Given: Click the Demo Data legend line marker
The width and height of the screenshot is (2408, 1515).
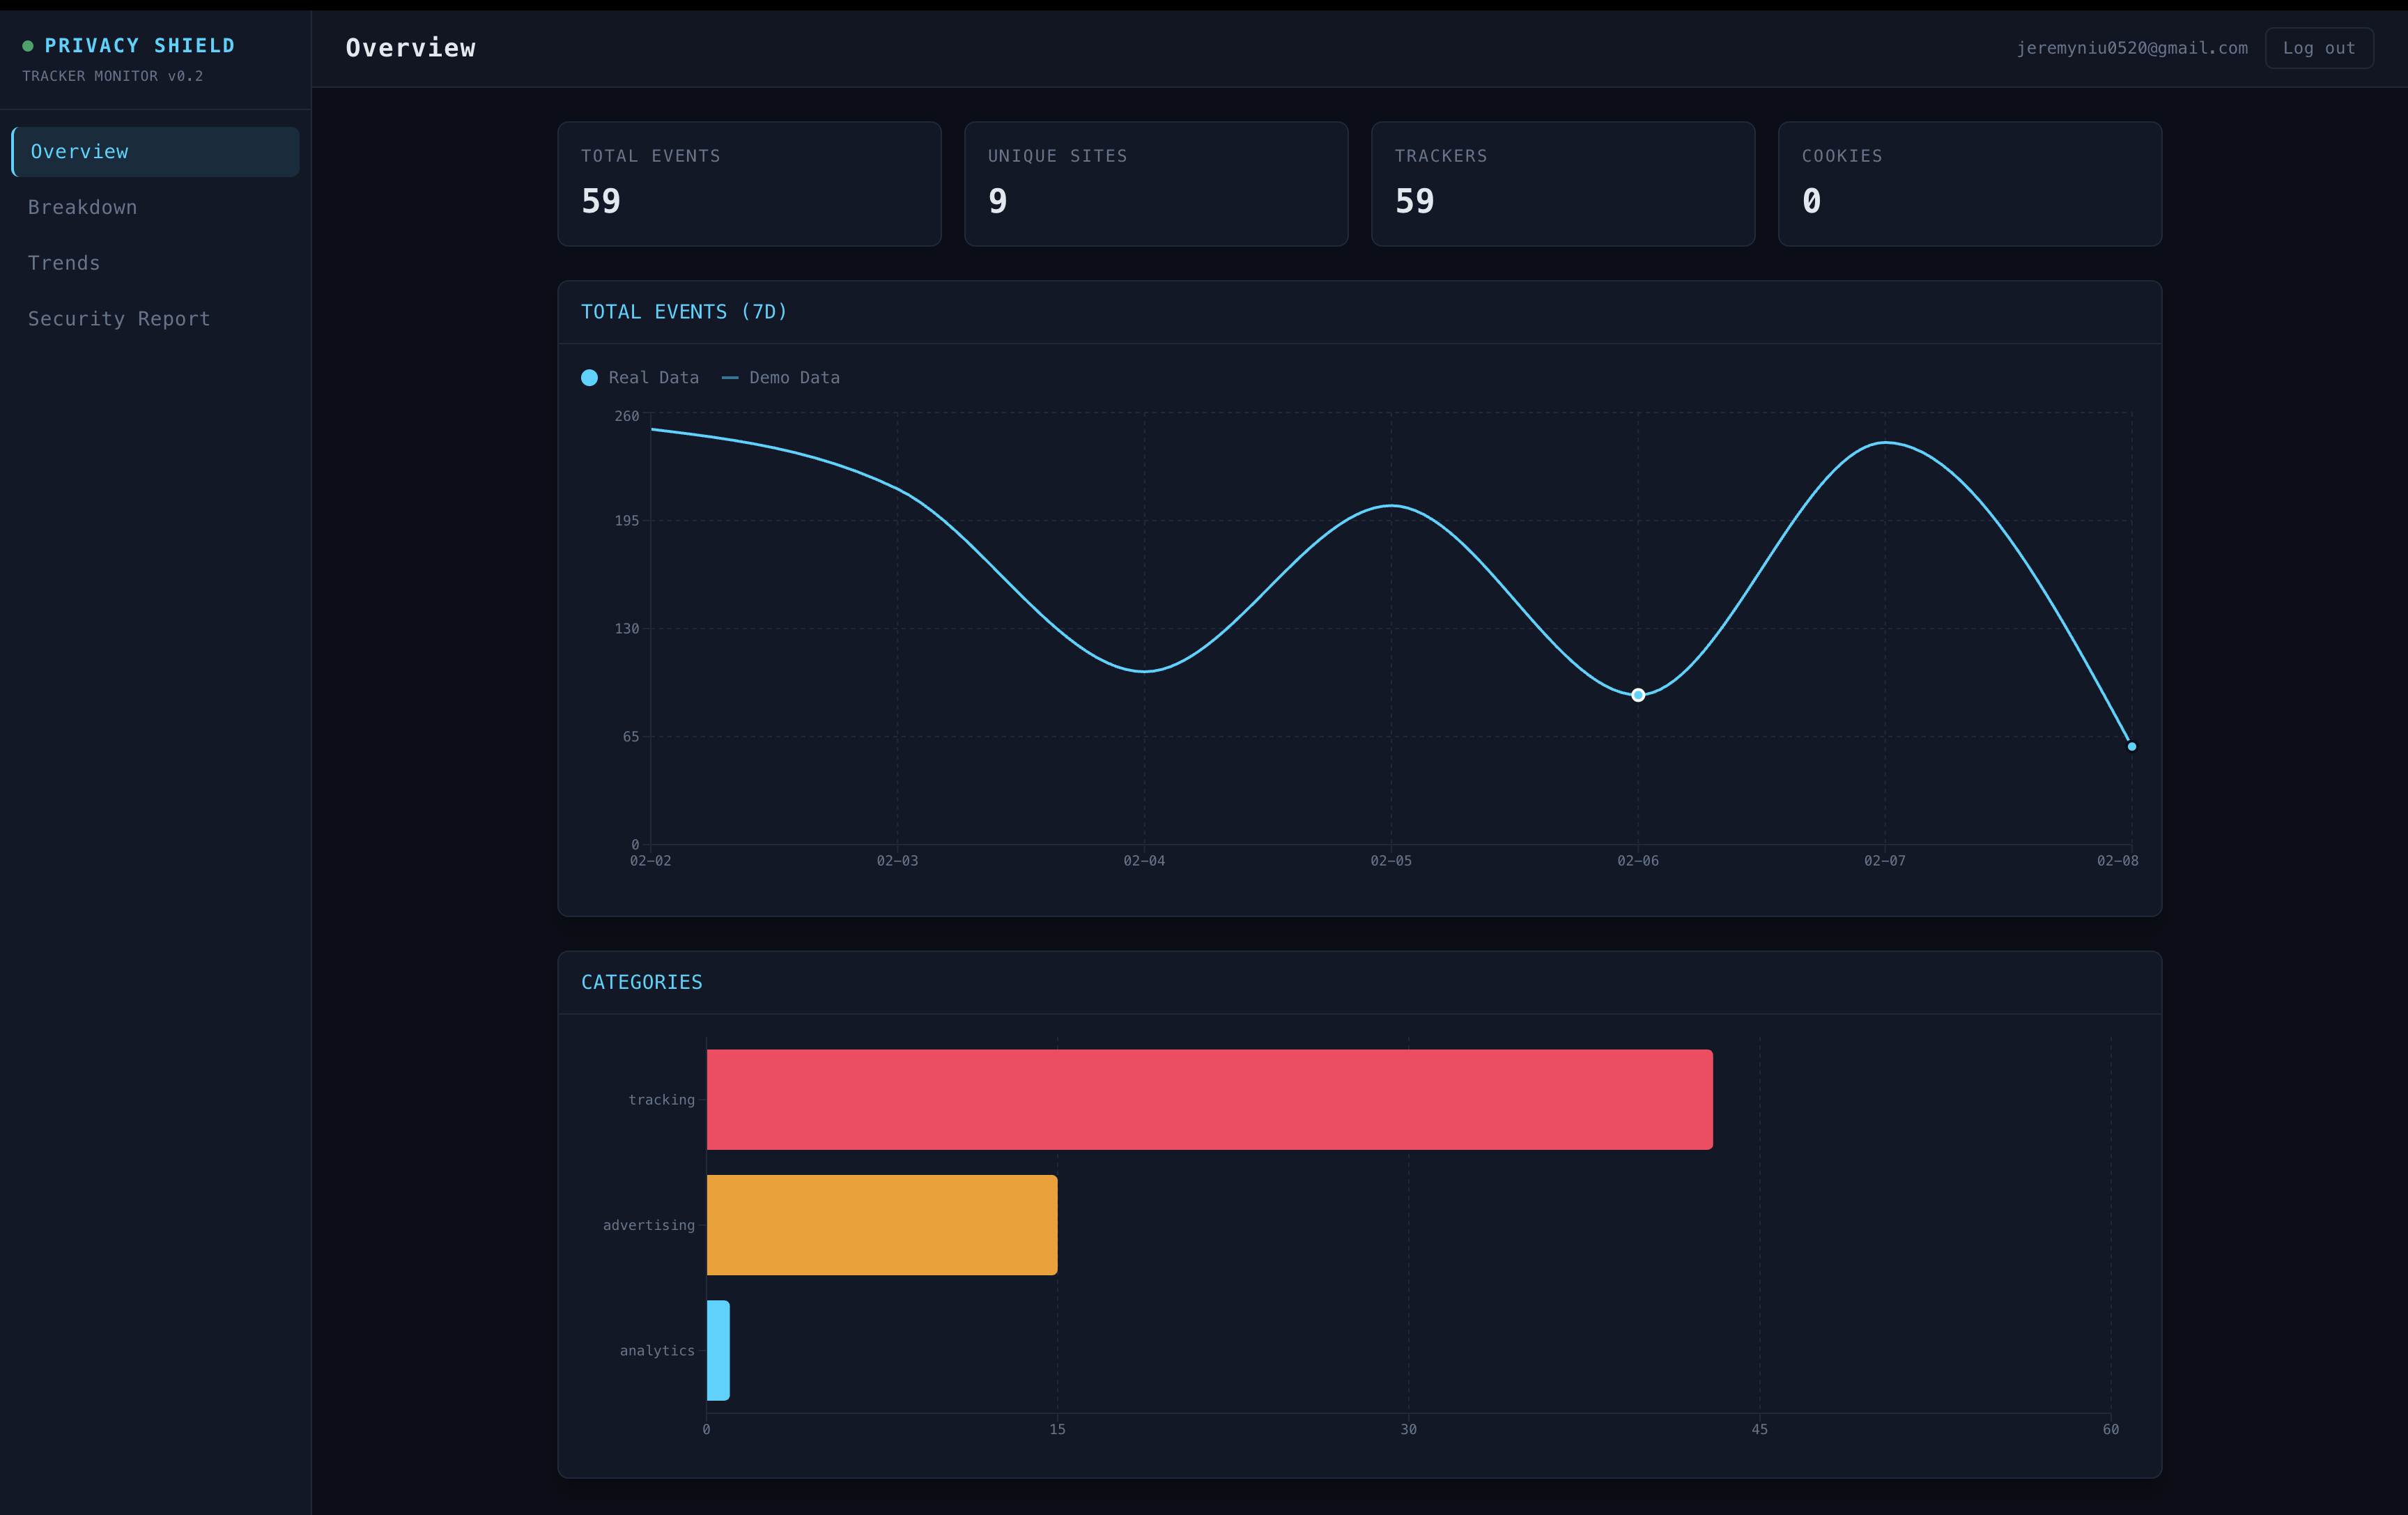Looking at the screenshot, I should tap(730, 378).
